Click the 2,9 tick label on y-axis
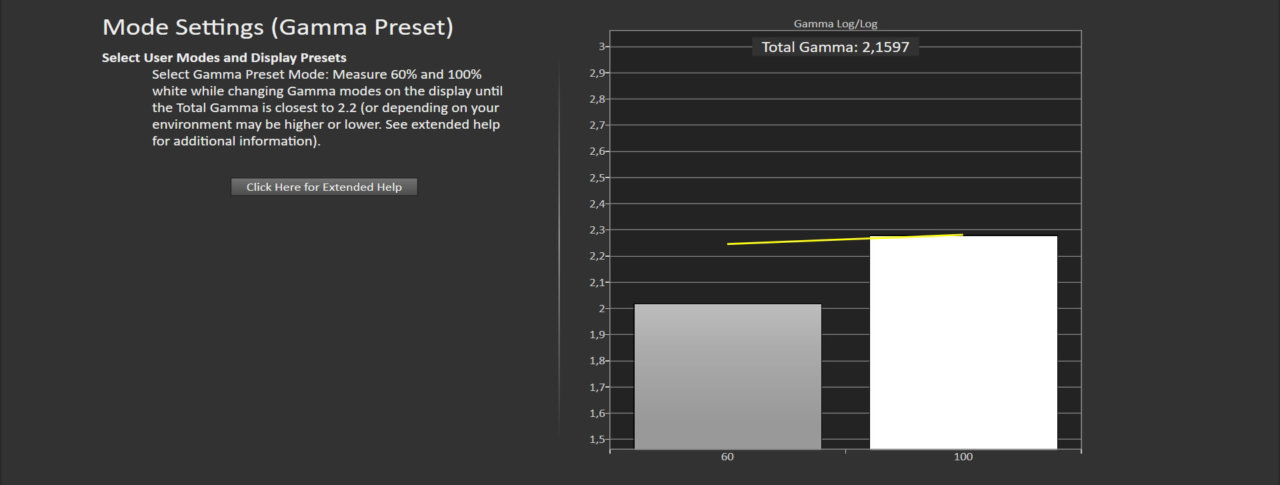 pos(597,73)
